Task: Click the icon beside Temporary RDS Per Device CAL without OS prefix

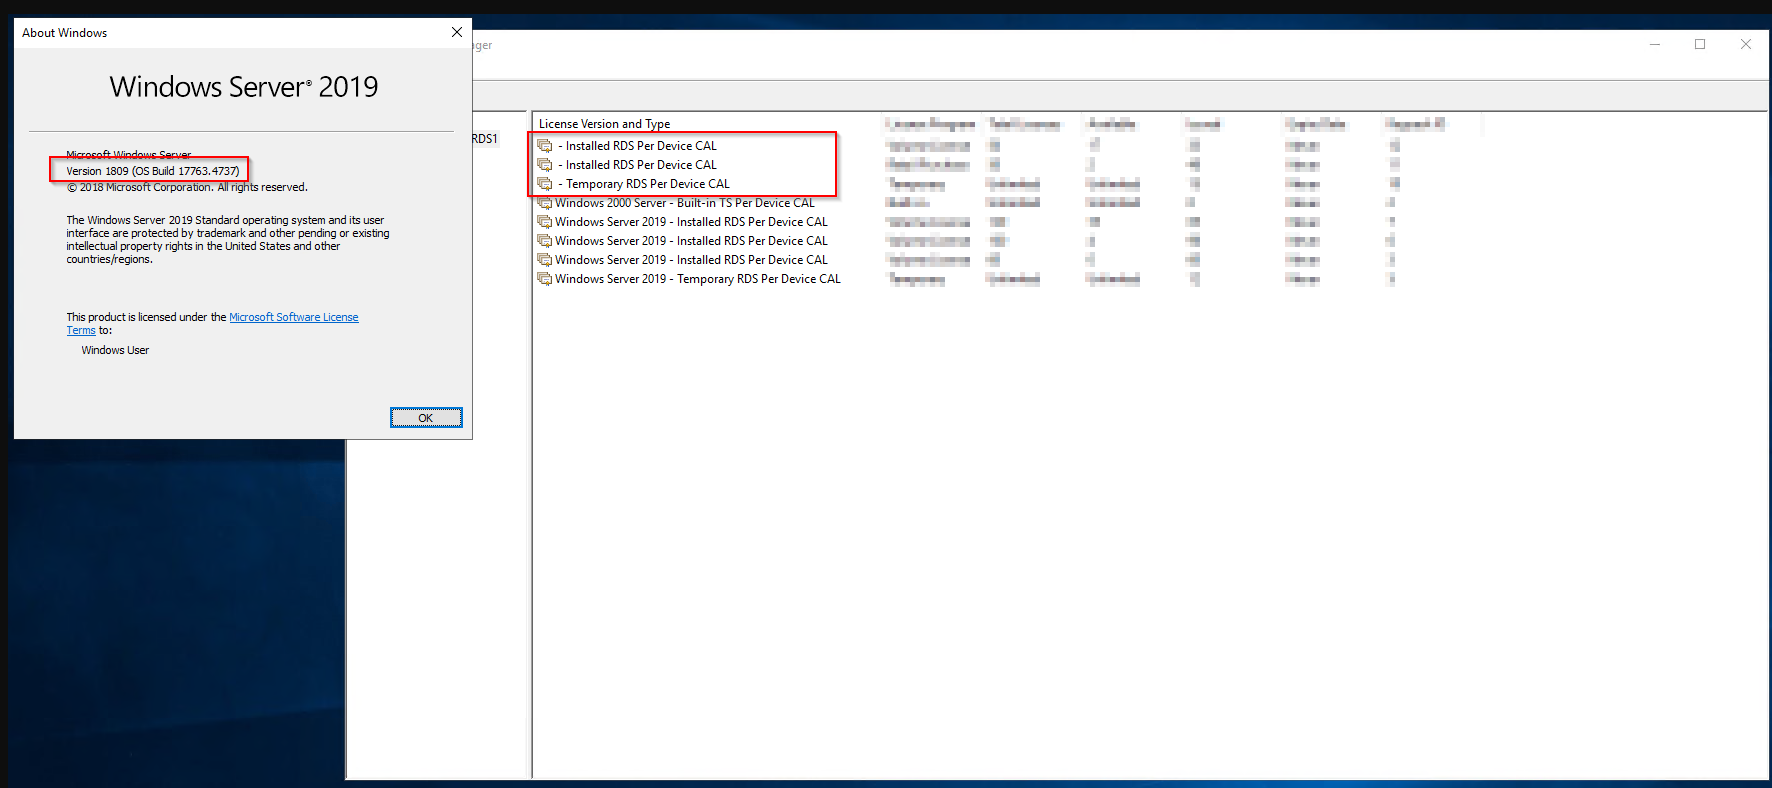Action: click(545, 184)
